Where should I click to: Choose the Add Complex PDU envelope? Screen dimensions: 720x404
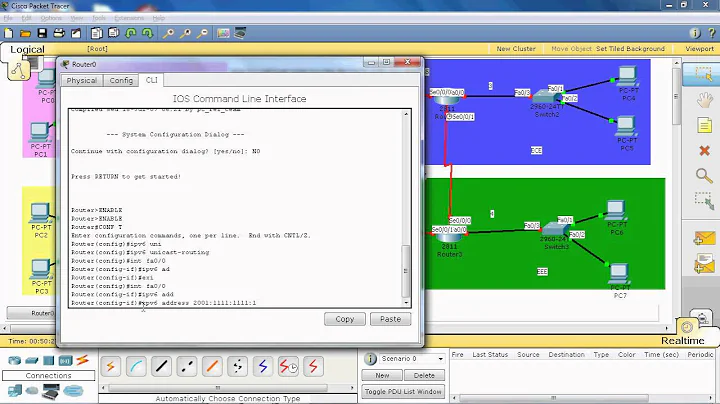coord(705,264)
